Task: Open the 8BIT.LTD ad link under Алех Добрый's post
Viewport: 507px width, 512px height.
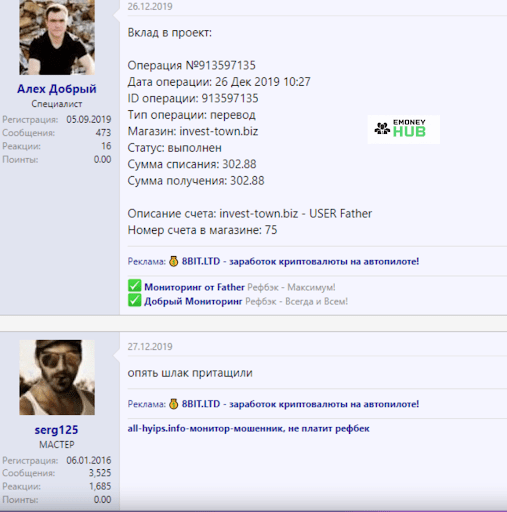Action: [x=300, y=261]
